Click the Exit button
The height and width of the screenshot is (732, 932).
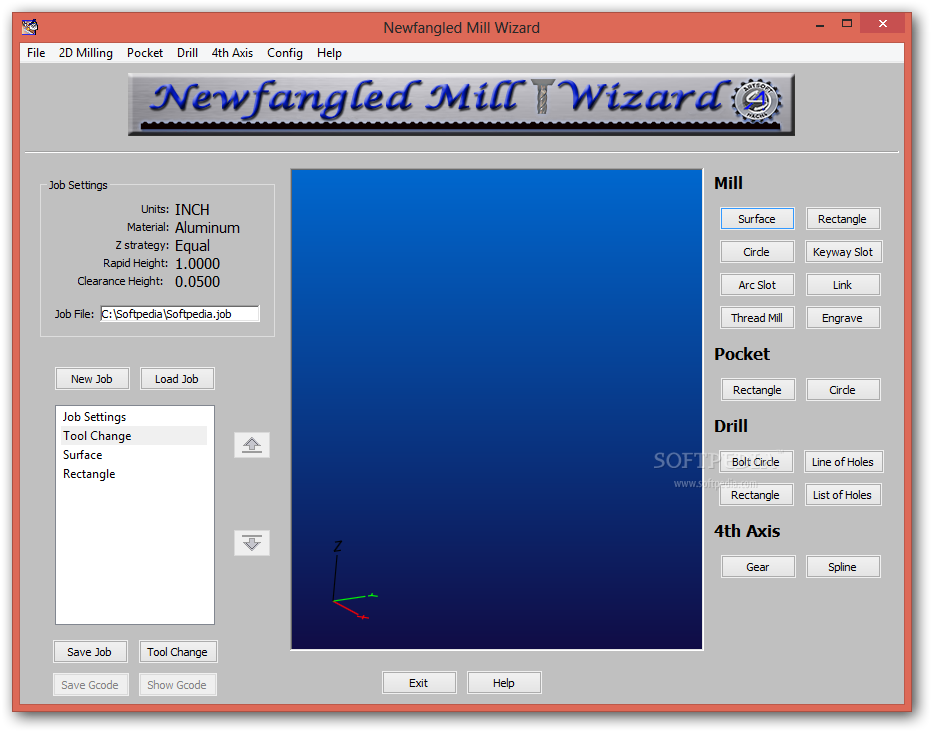coord(418,683)
